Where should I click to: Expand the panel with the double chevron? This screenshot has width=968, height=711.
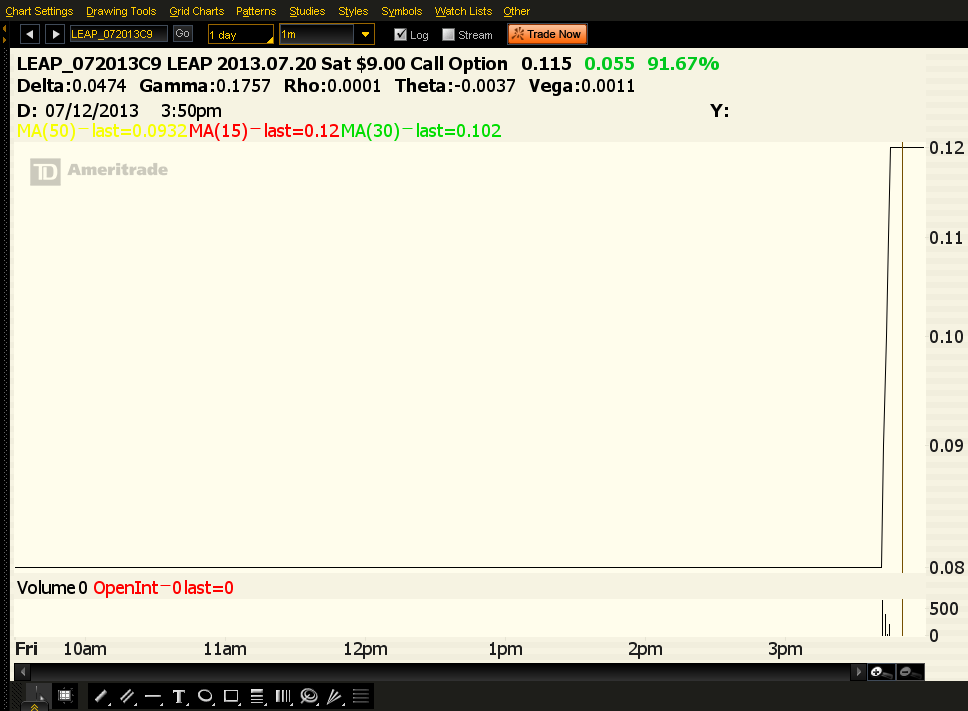tap(34, 706)
